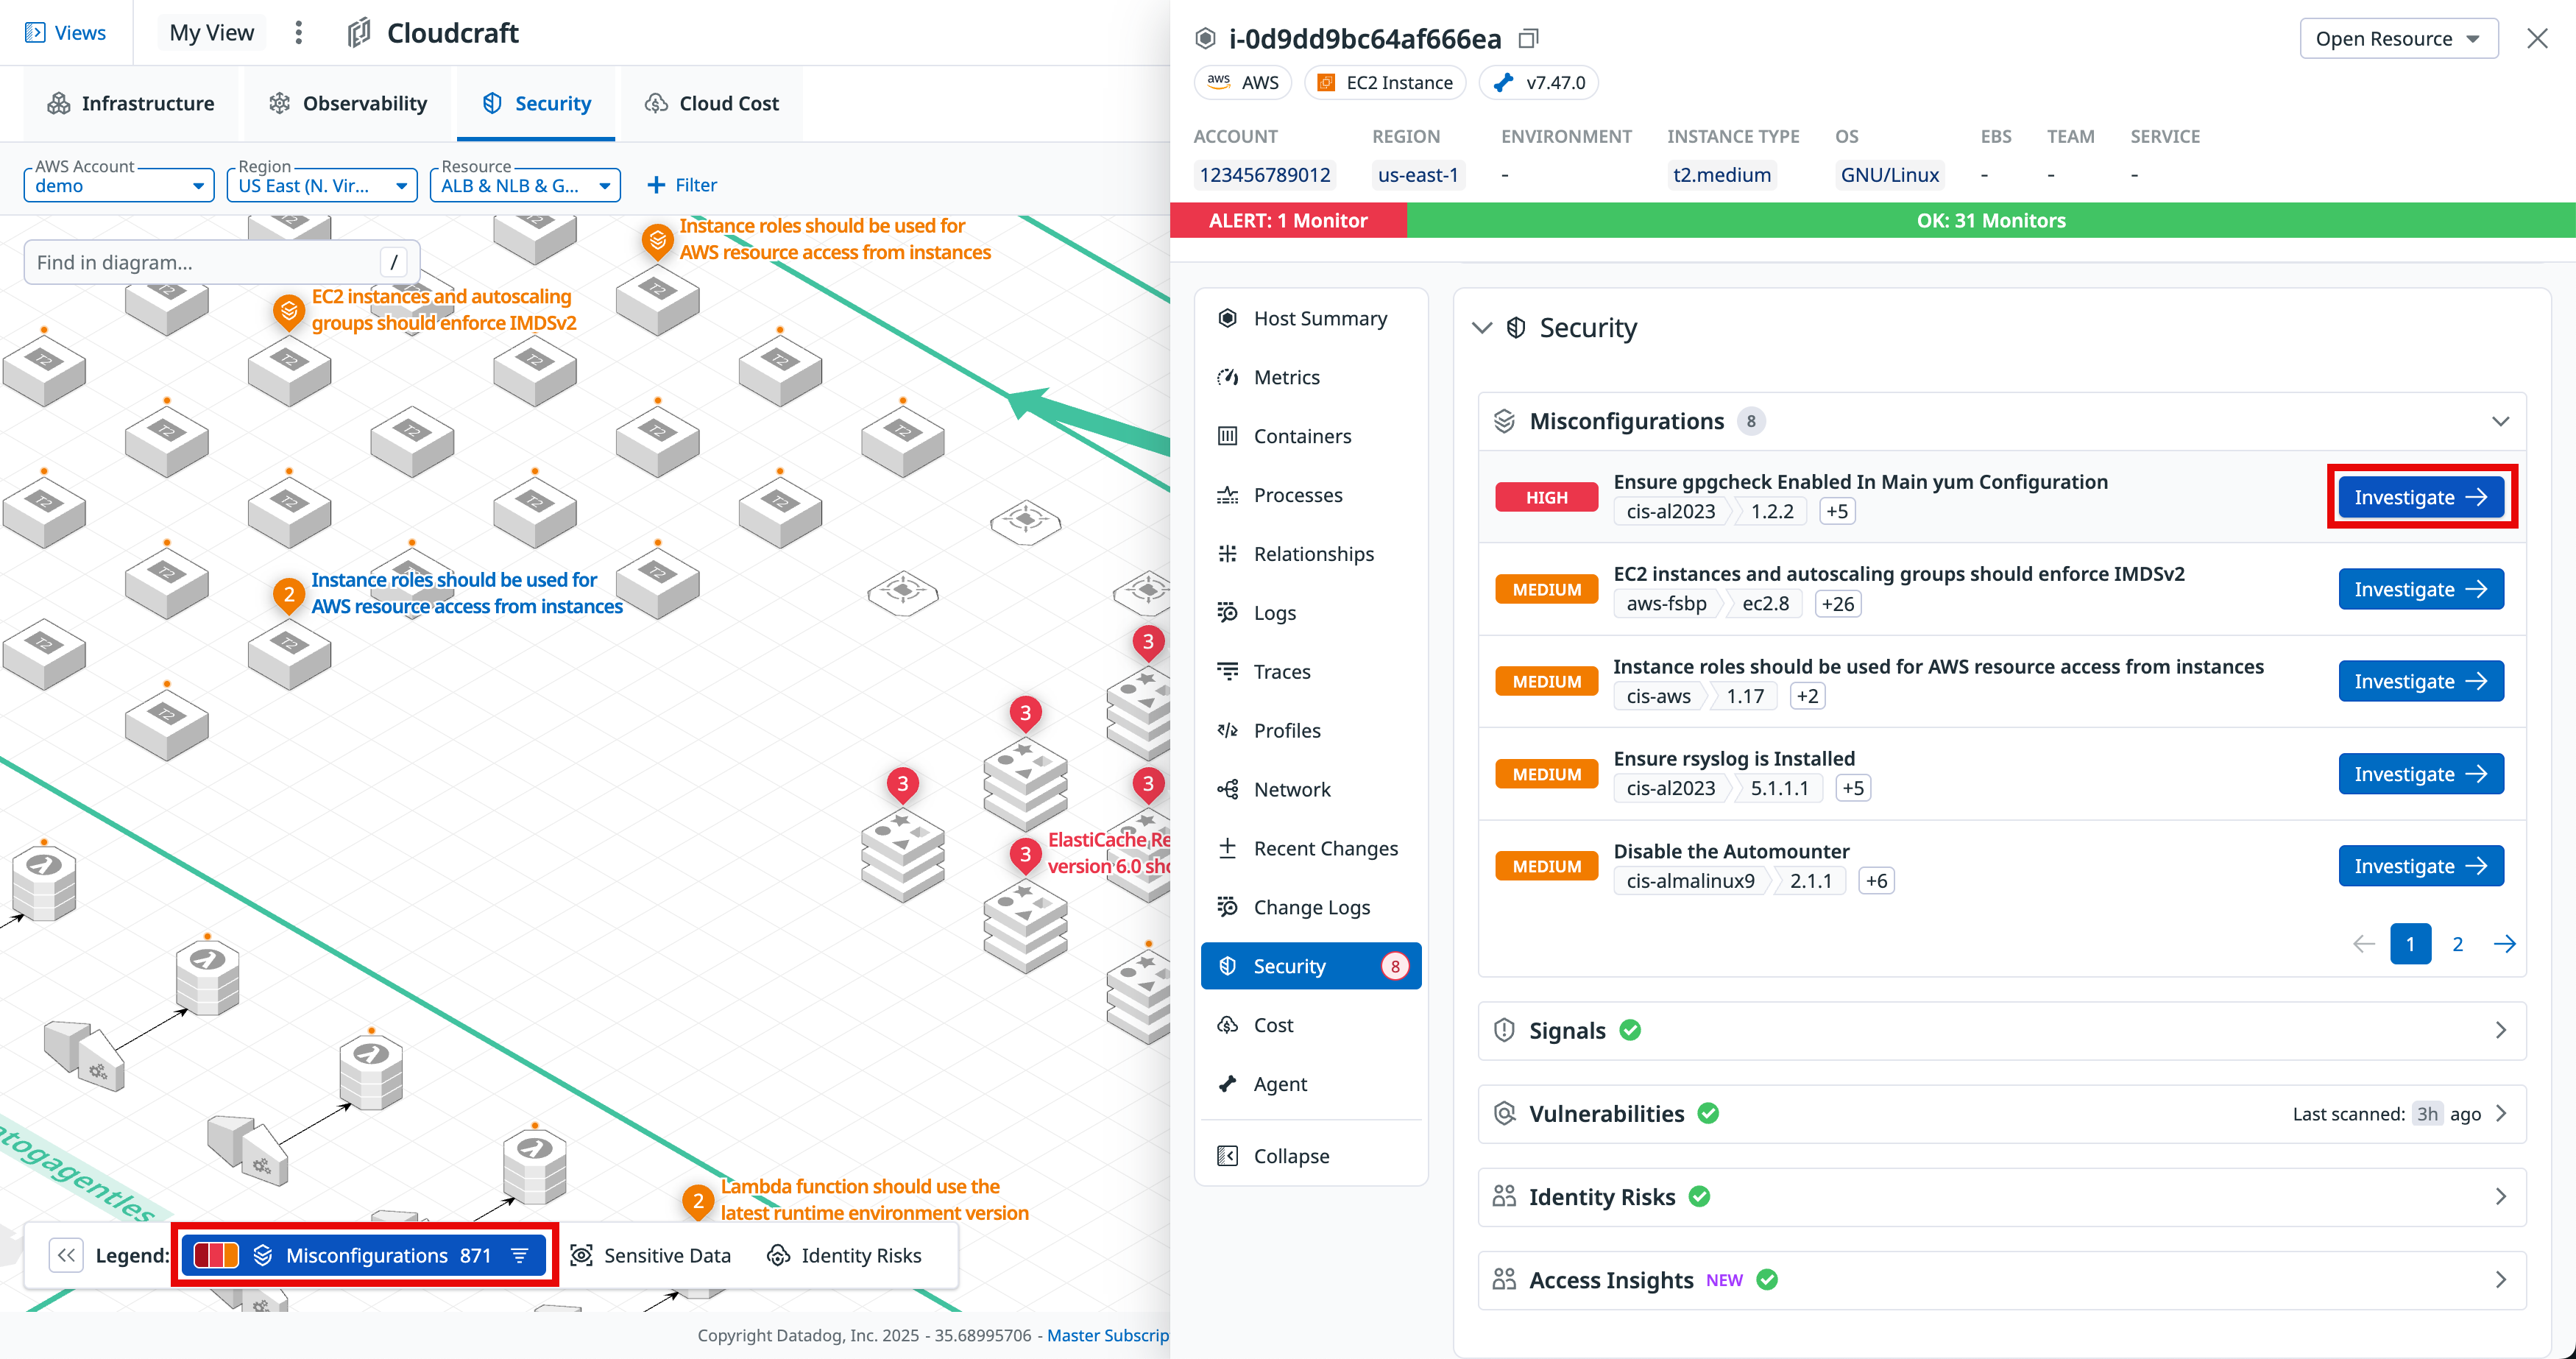Collapse the side navigation menu

(1311, 1156)
